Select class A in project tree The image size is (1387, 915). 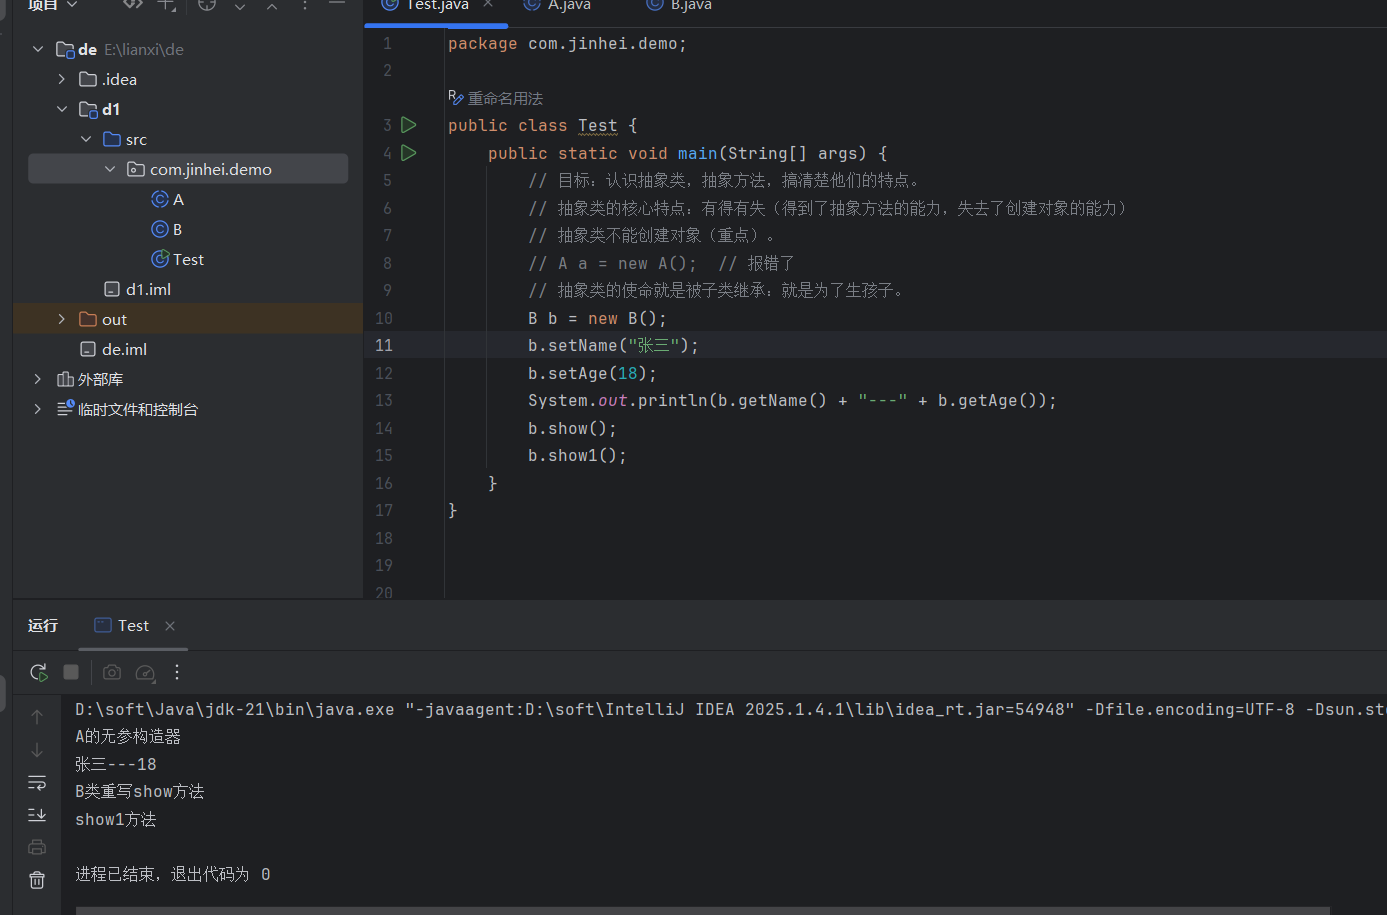(188, 199)
